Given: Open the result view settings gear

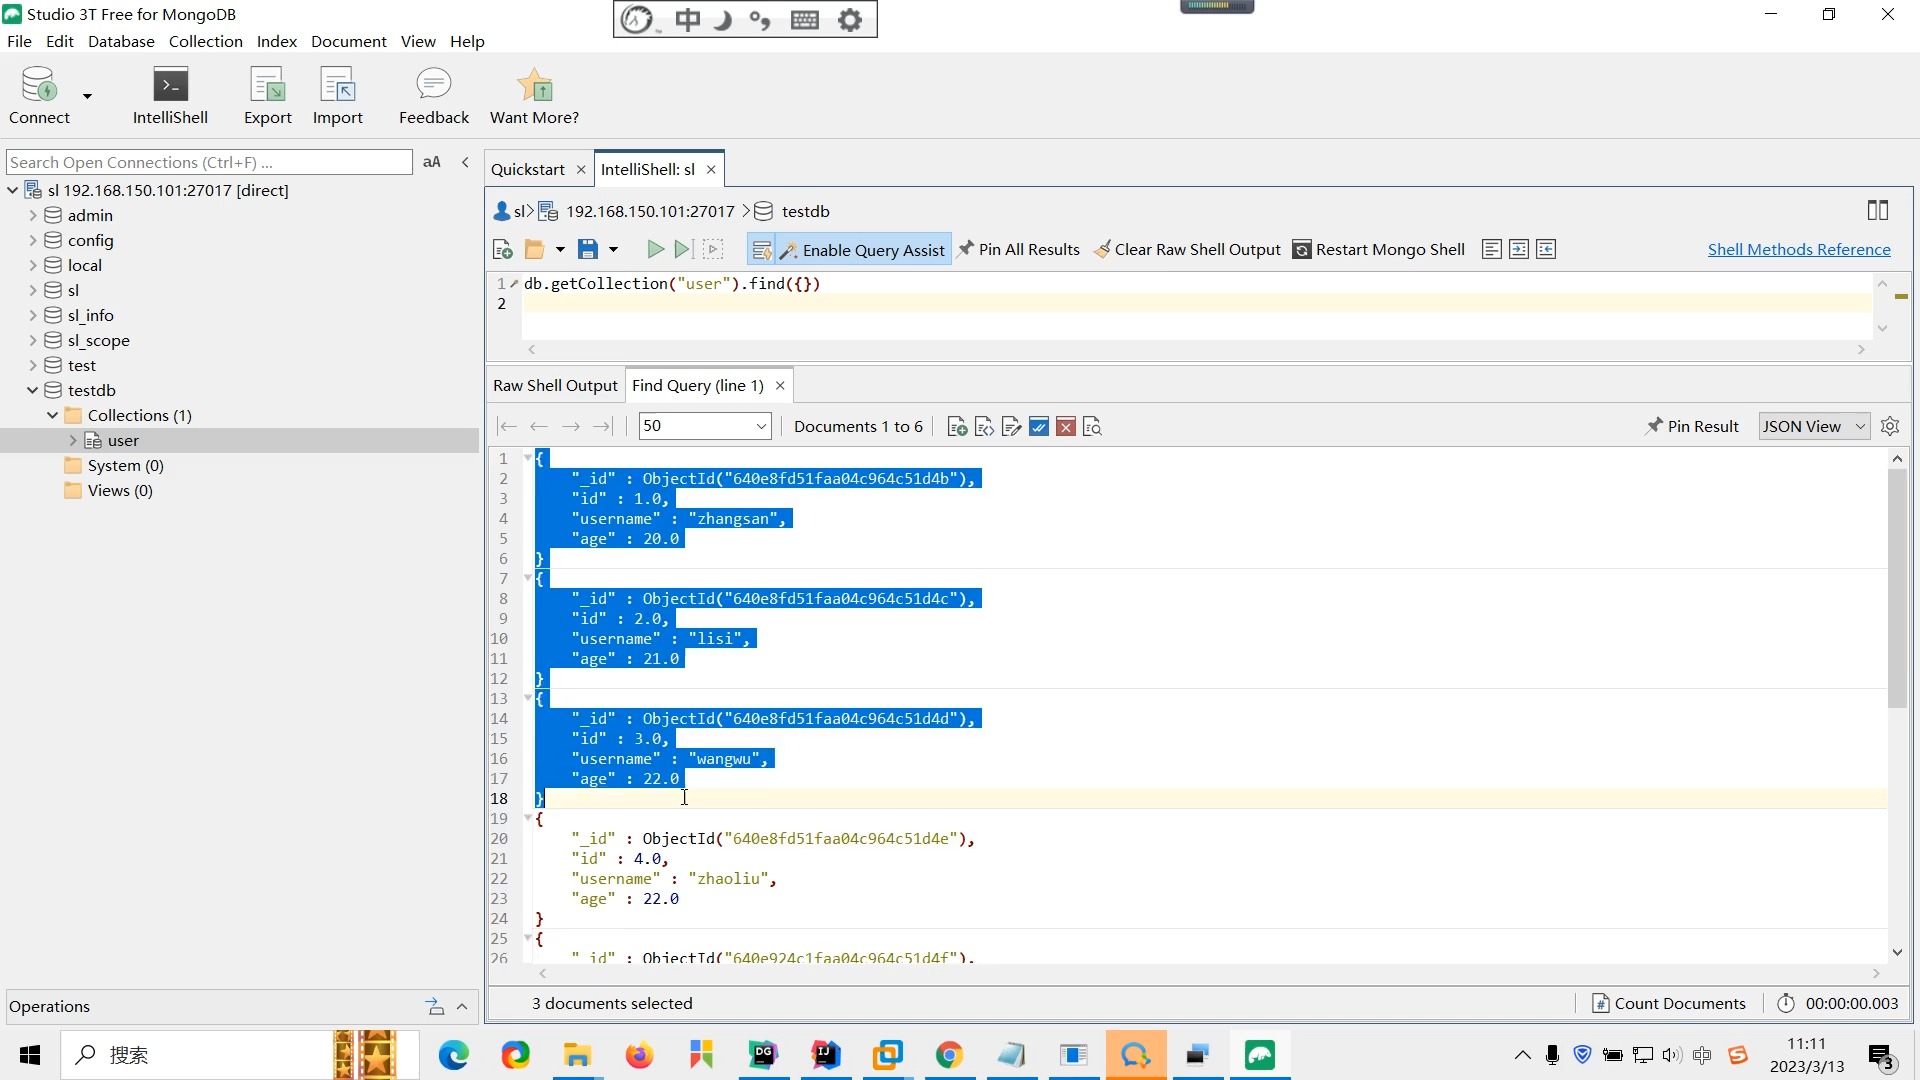Looking at the screenshot, I should coord(1890,427).
